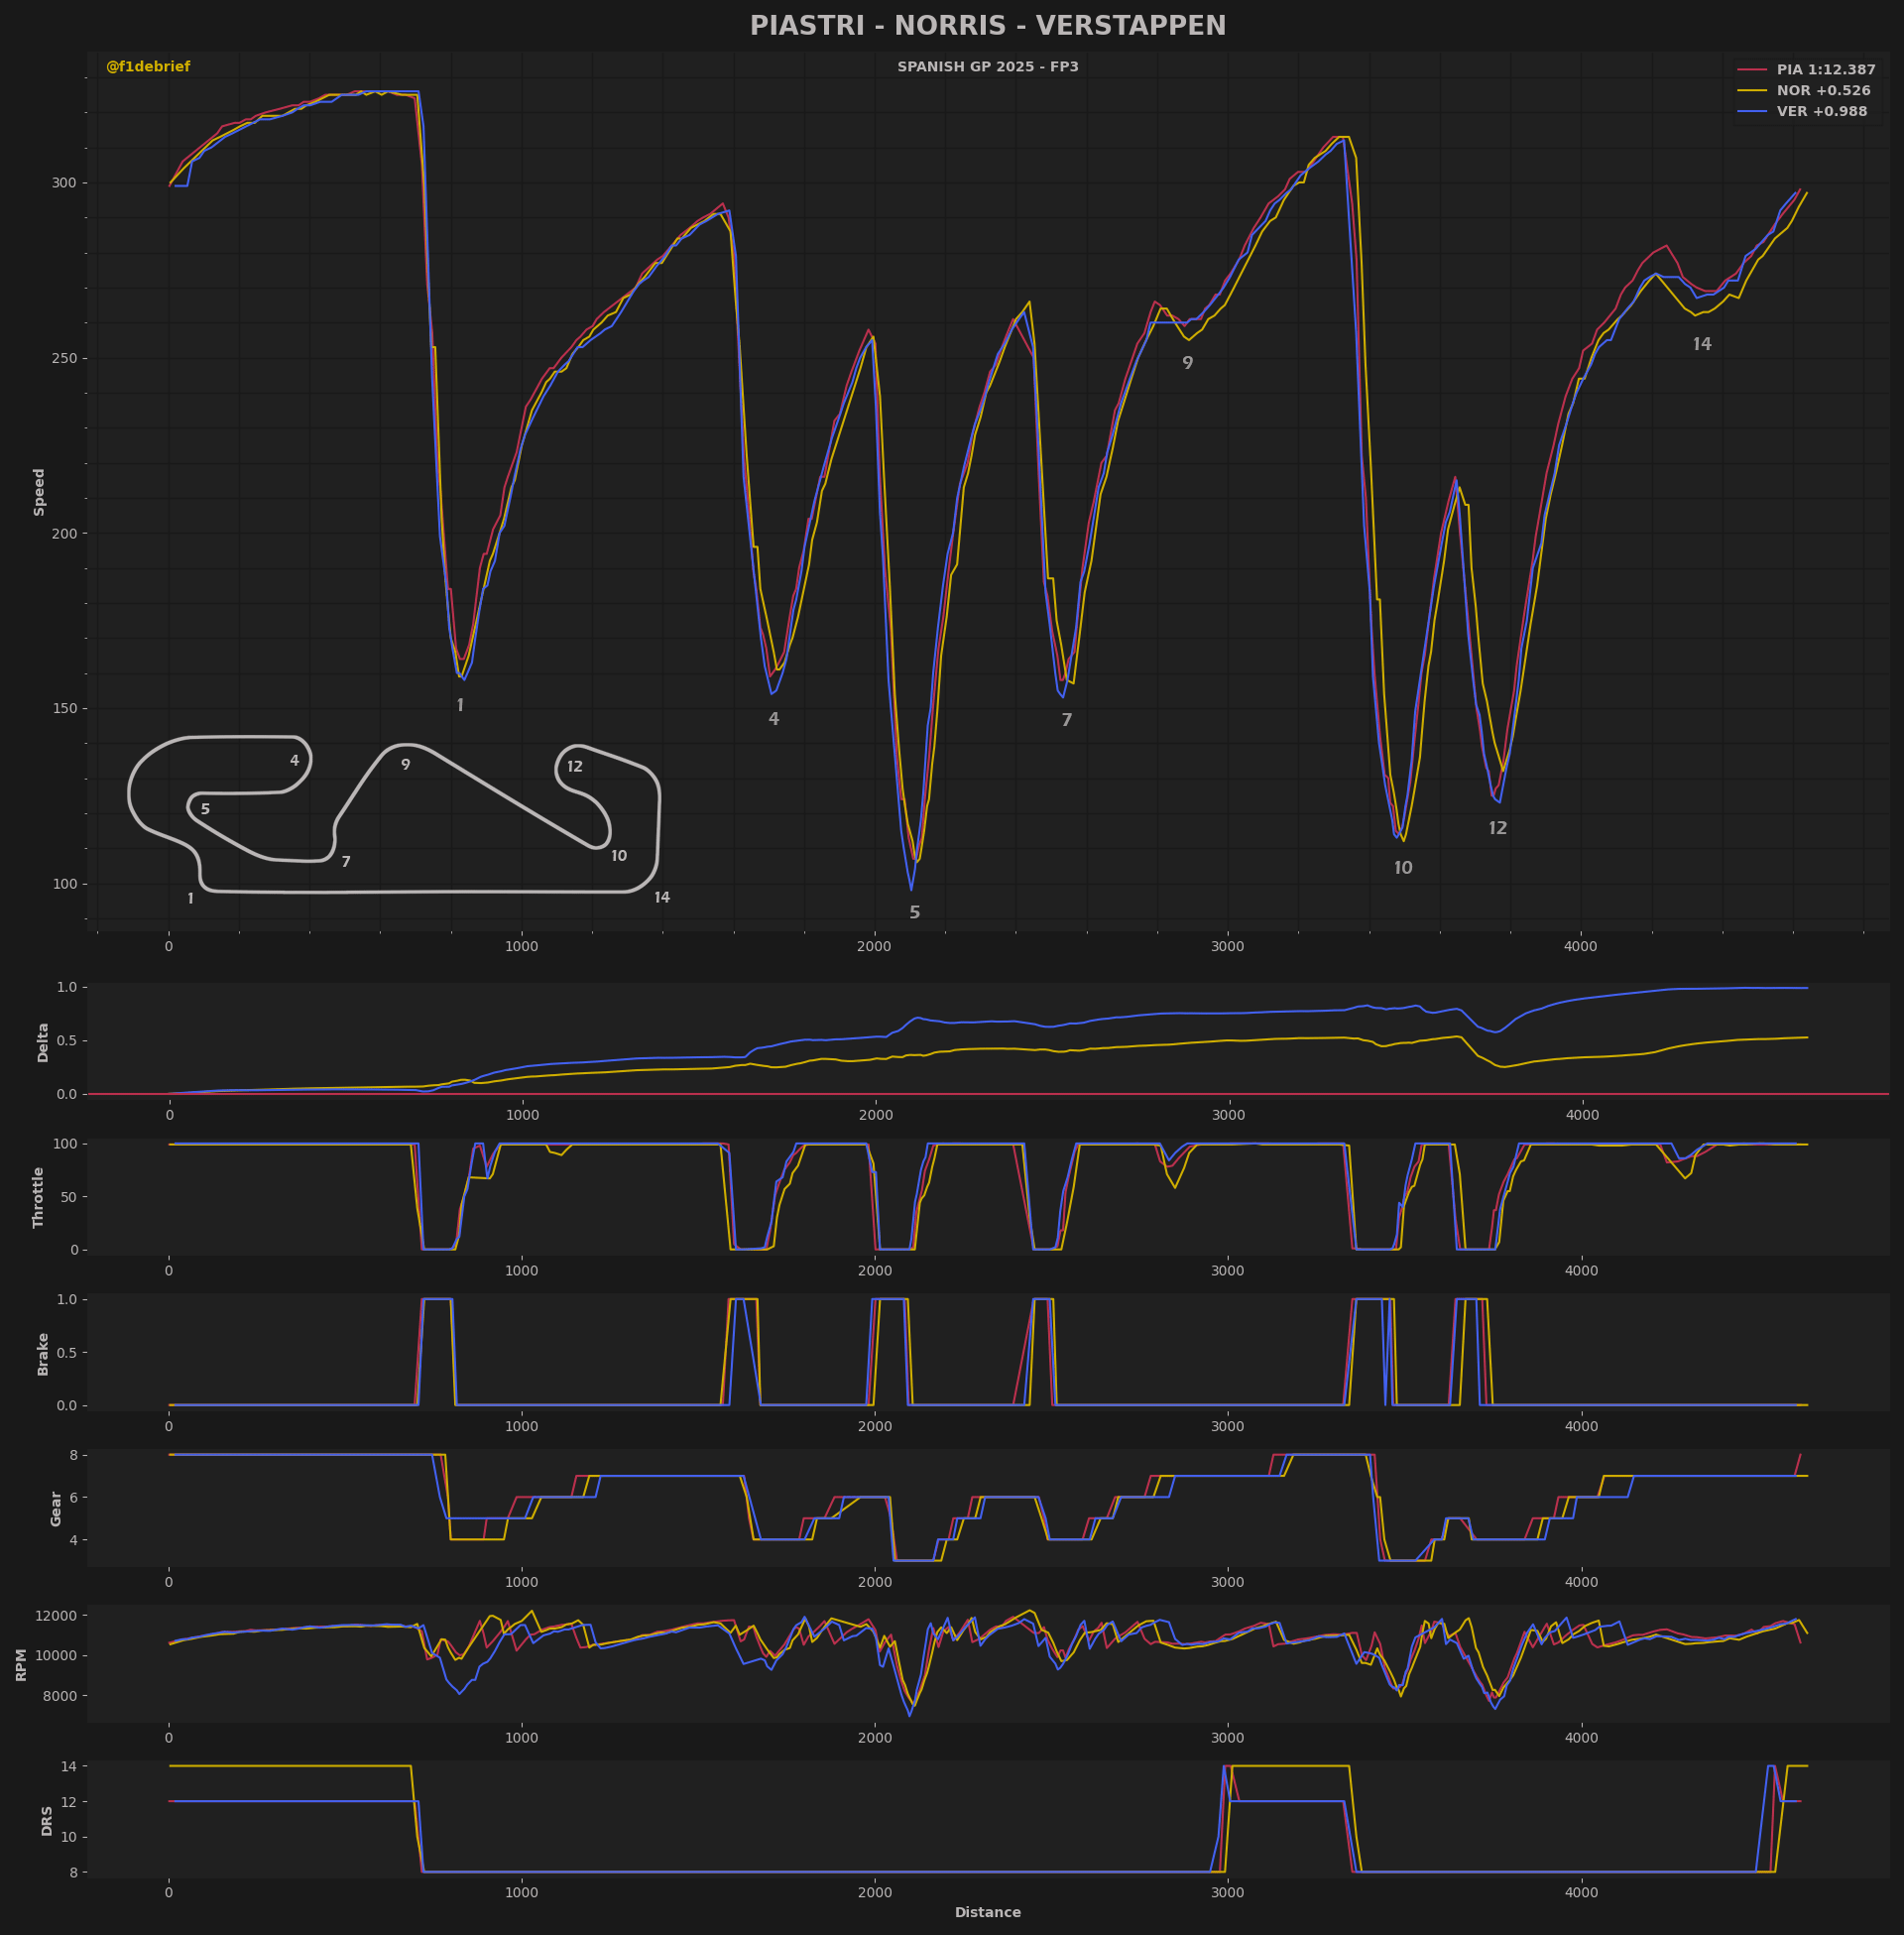Click the turn 12 label on speed chart
Viewport: 1904px width, 1935px height.
pyautogui.click(x=1496, y=828)
